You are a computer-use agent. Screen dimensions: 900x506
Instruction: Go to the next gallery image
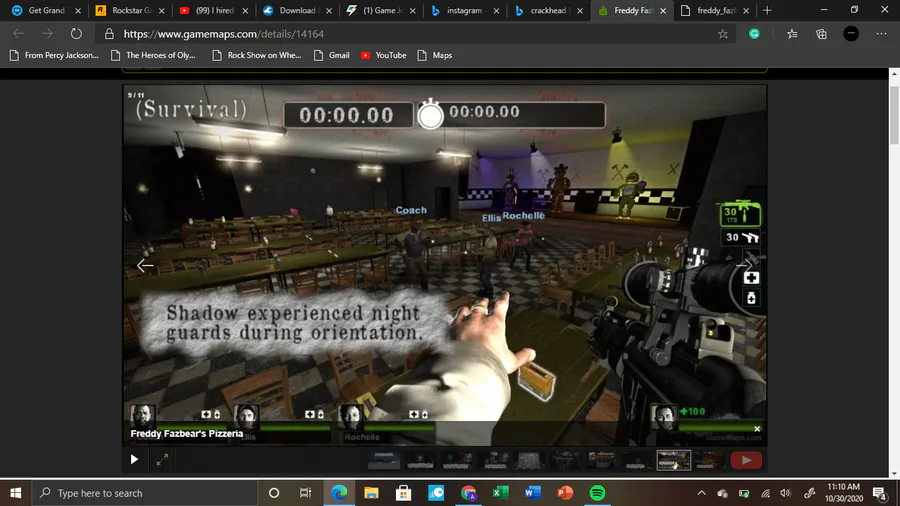(x=744, y=265)
